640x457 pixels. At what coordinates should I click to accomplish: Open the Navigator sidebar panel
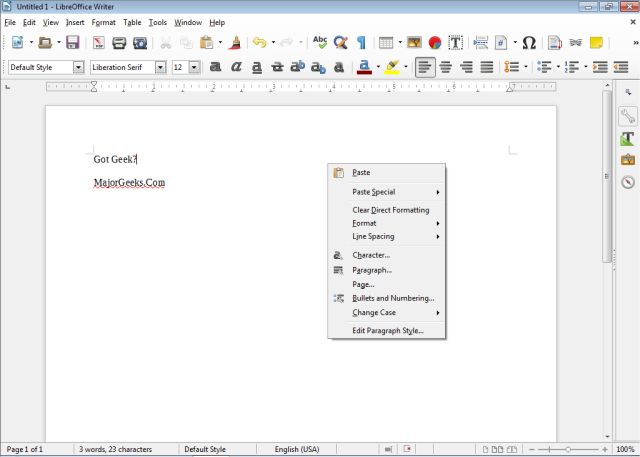pyautogui.click(x=627, y=181)
